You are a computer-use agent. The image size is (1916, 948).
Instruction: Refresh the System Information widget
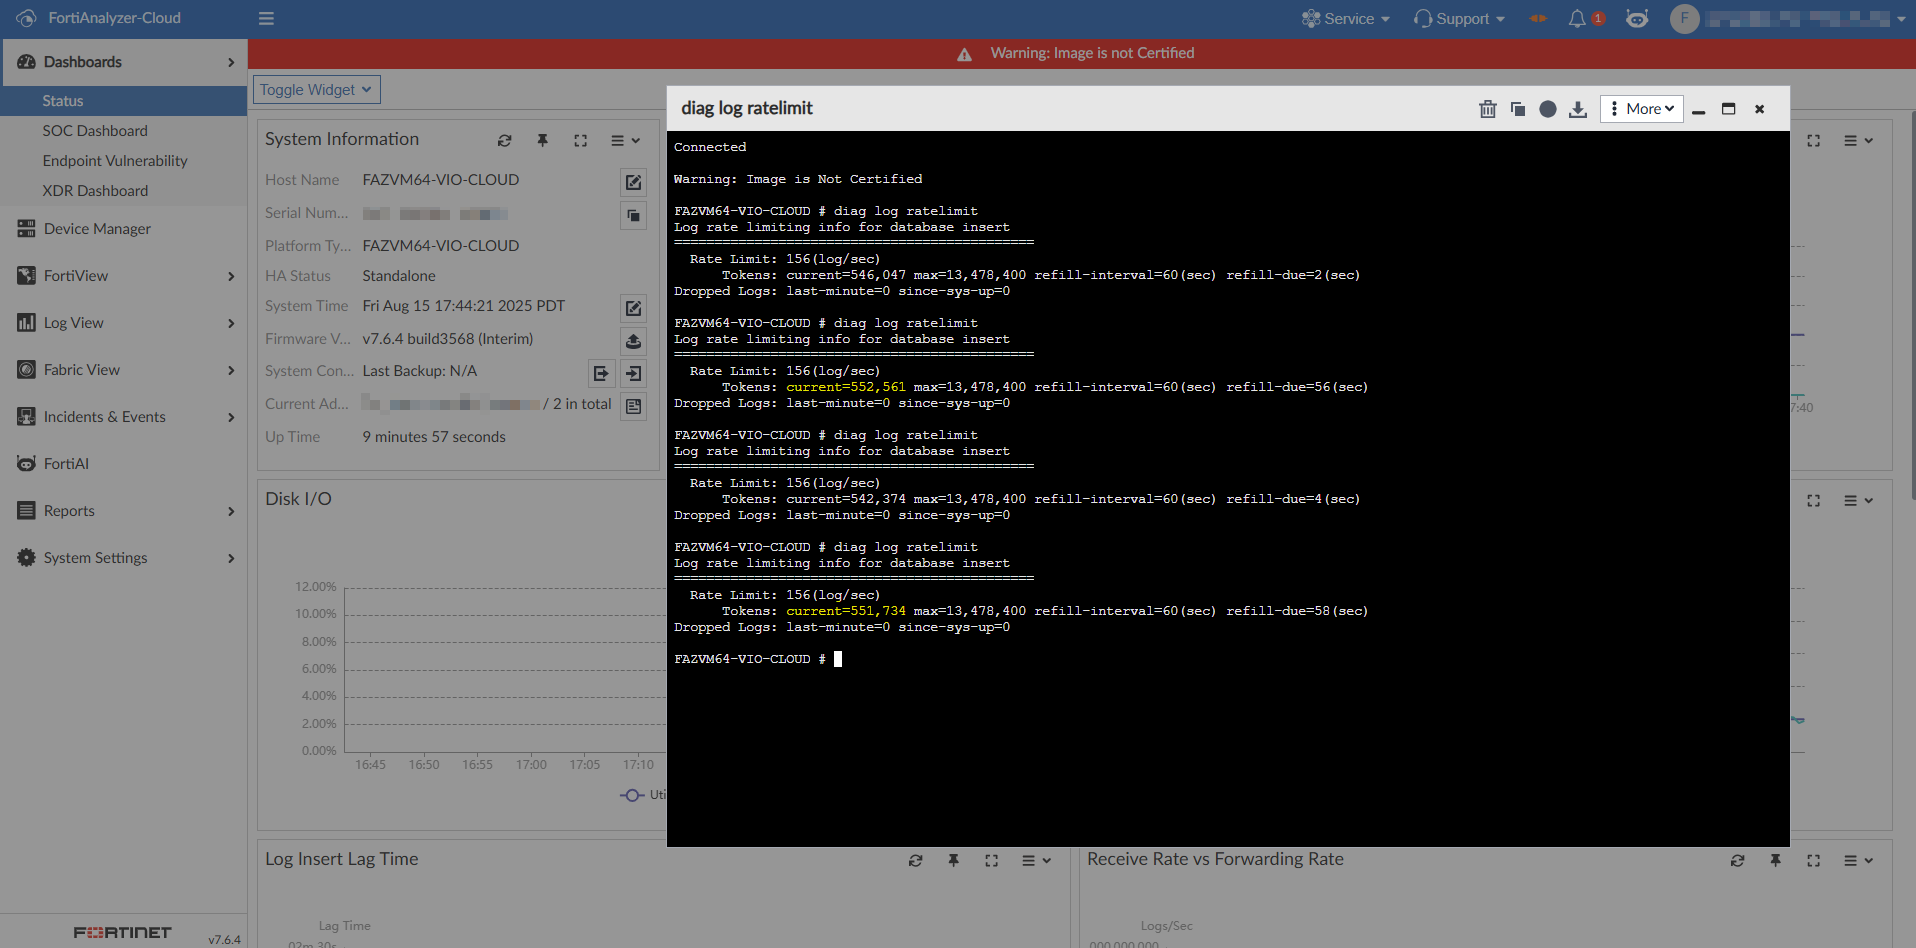(505, 140)
